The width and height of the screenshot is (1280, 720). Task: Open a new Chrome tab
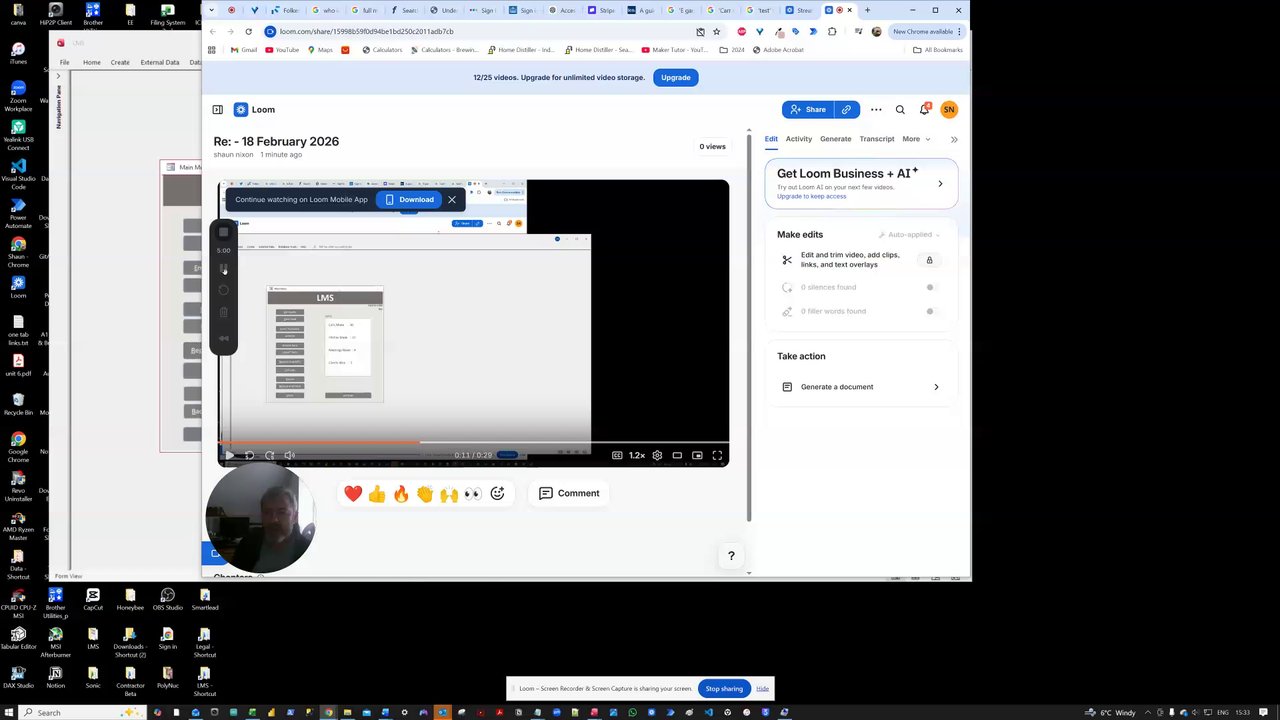point(867,10)
